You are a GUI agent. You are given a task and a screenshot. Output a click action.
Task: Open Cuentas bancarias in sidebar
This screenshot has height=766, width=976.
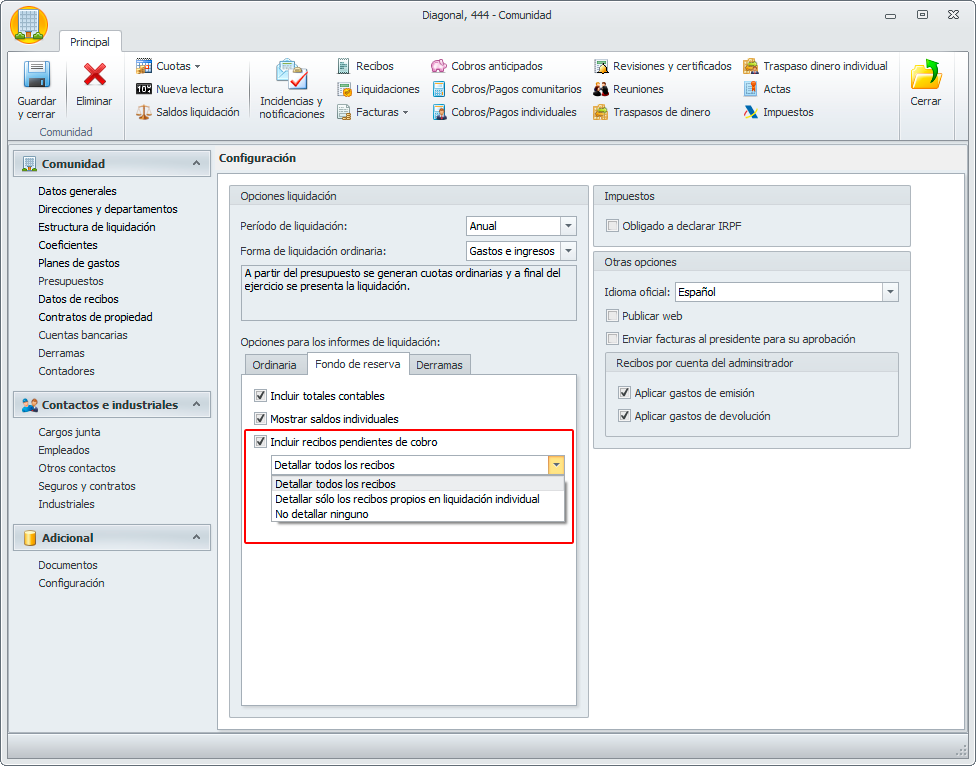[83, 335]
